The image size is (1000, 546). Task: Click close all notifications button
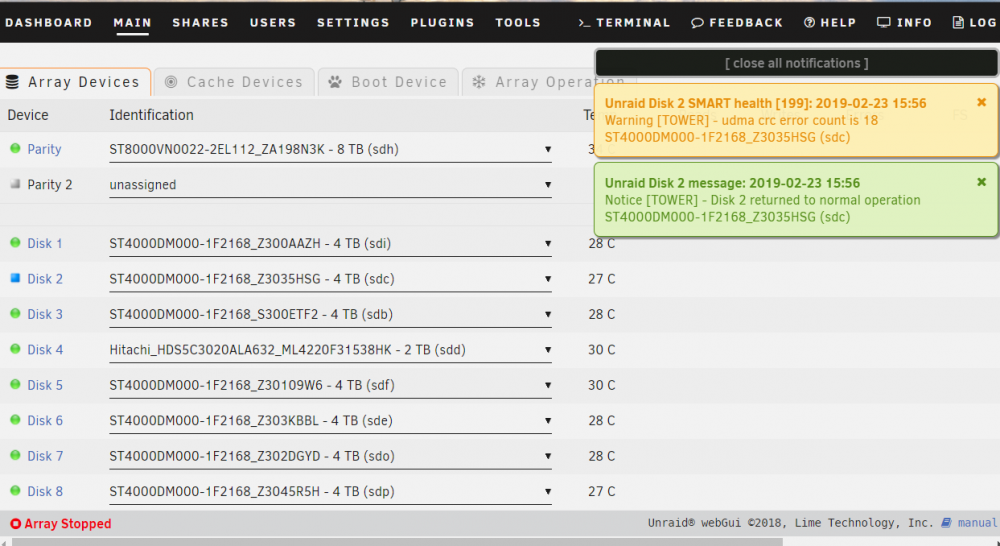click(797, 63)
